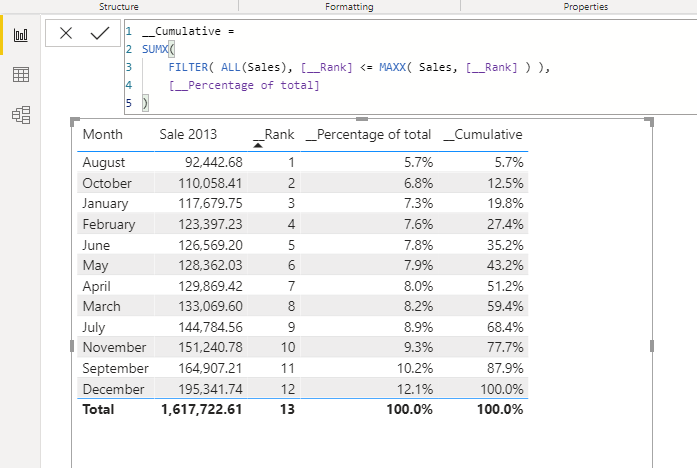
Task: Click the 19.8% cumulative cell
Action: click(x=505, y=204)
